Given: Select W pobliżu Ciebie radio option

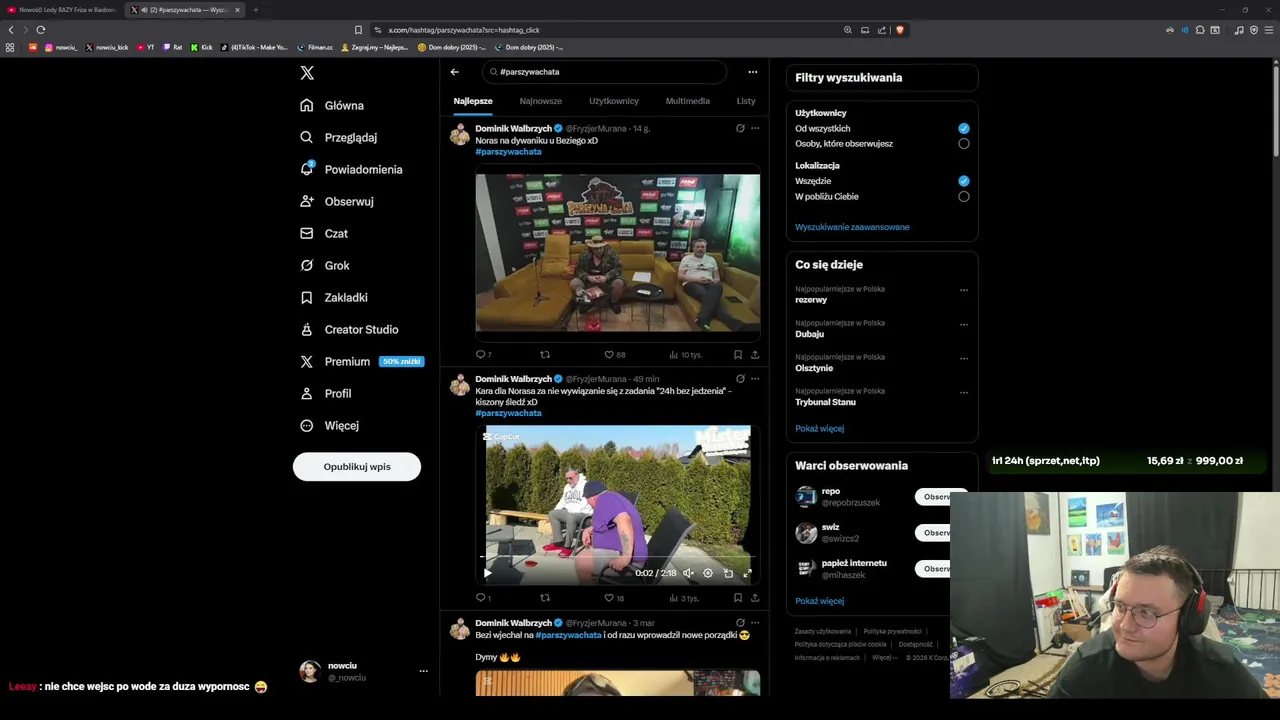Looking at the screenshot, I should [x=964, y=196].
